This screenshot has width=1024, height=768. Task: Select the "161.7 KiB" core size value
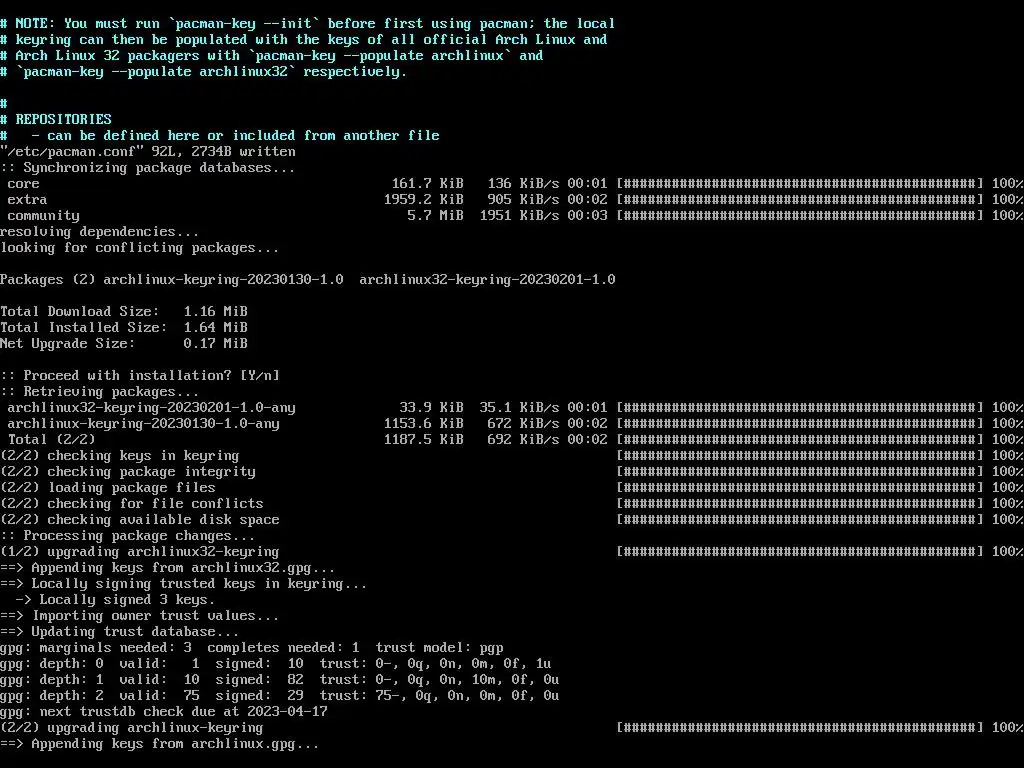(x=428, y=184)
